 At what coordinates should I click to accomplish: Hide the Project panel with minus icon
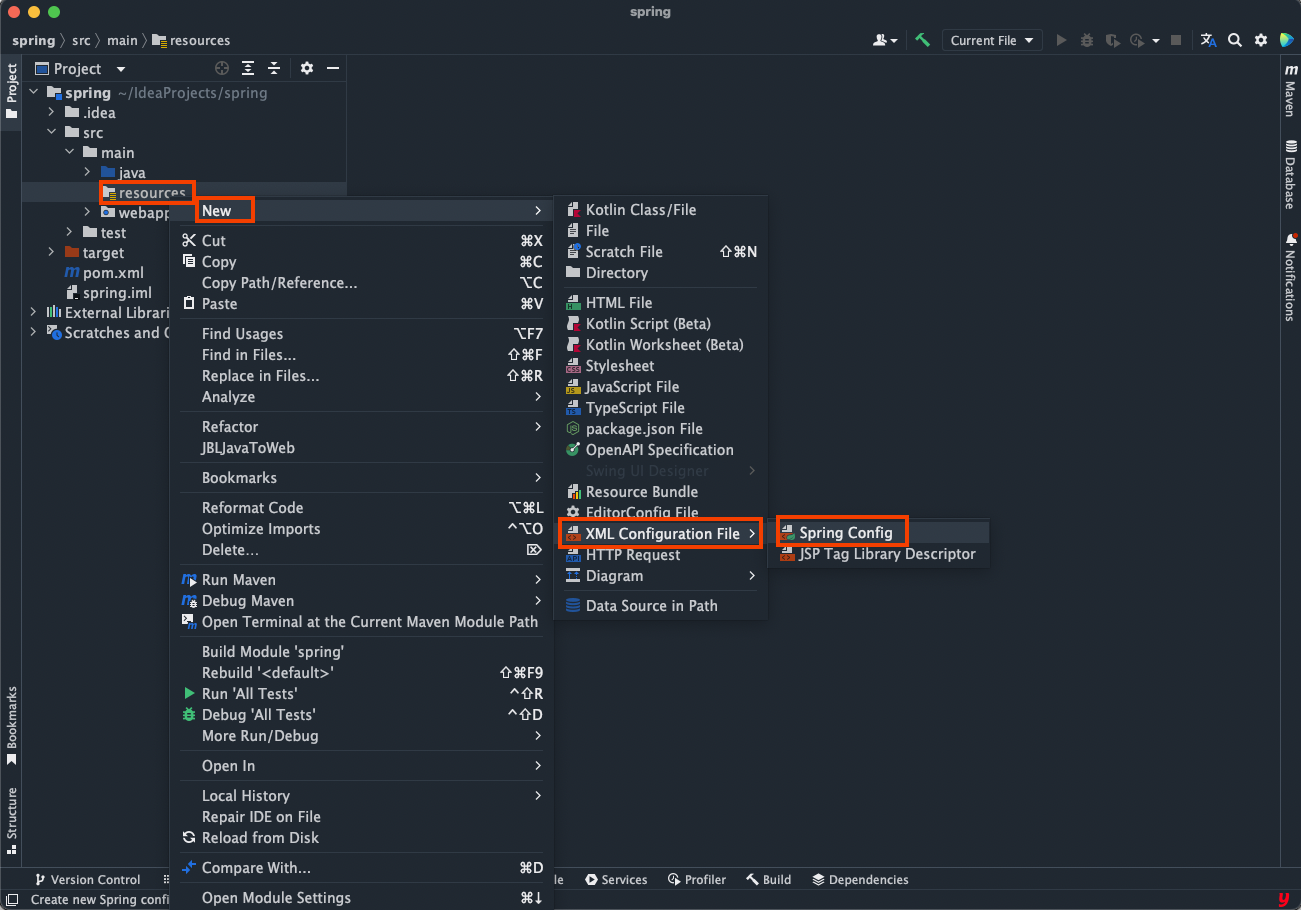333,68
